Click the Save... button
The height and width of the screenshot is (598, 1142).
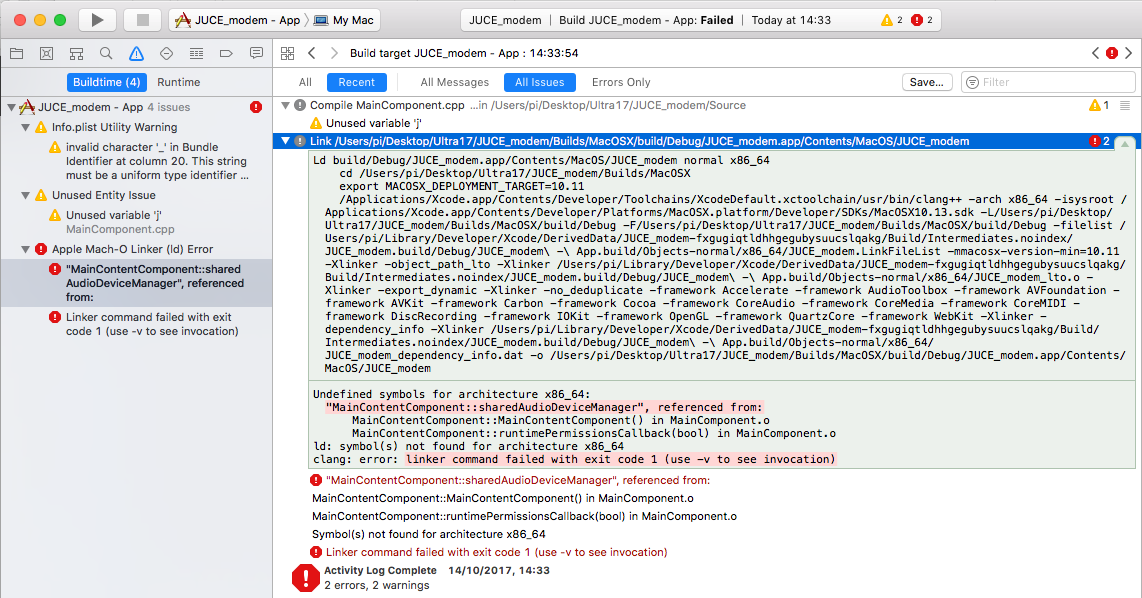pos(926,82)
